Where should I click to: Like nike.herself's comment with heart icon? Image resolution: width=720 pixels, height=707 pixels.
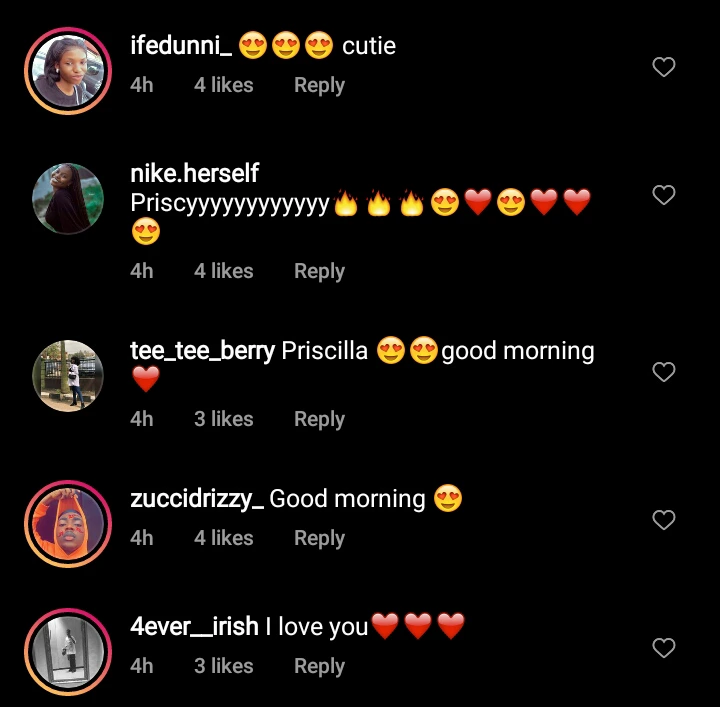coord(664,195)
